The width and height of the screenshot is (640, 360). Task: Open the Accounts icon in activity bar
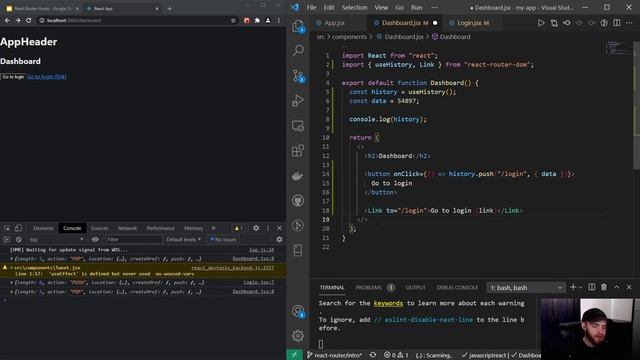click(298, 311)
